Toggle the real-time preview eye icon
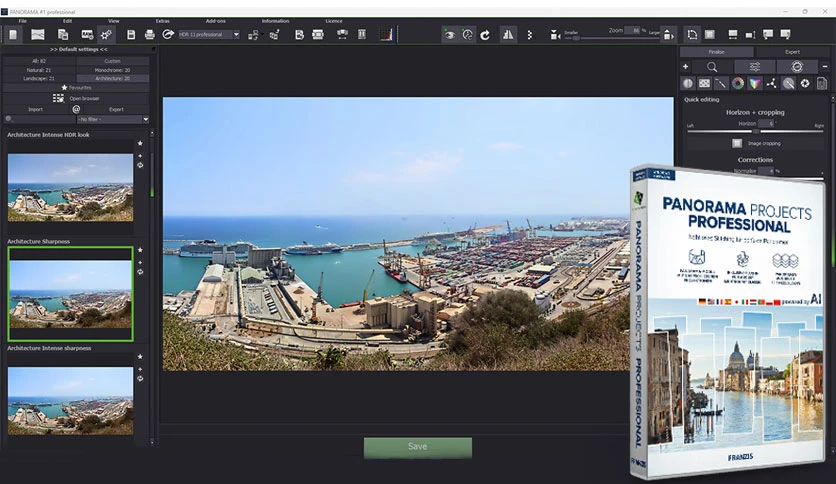 [450, 35]
